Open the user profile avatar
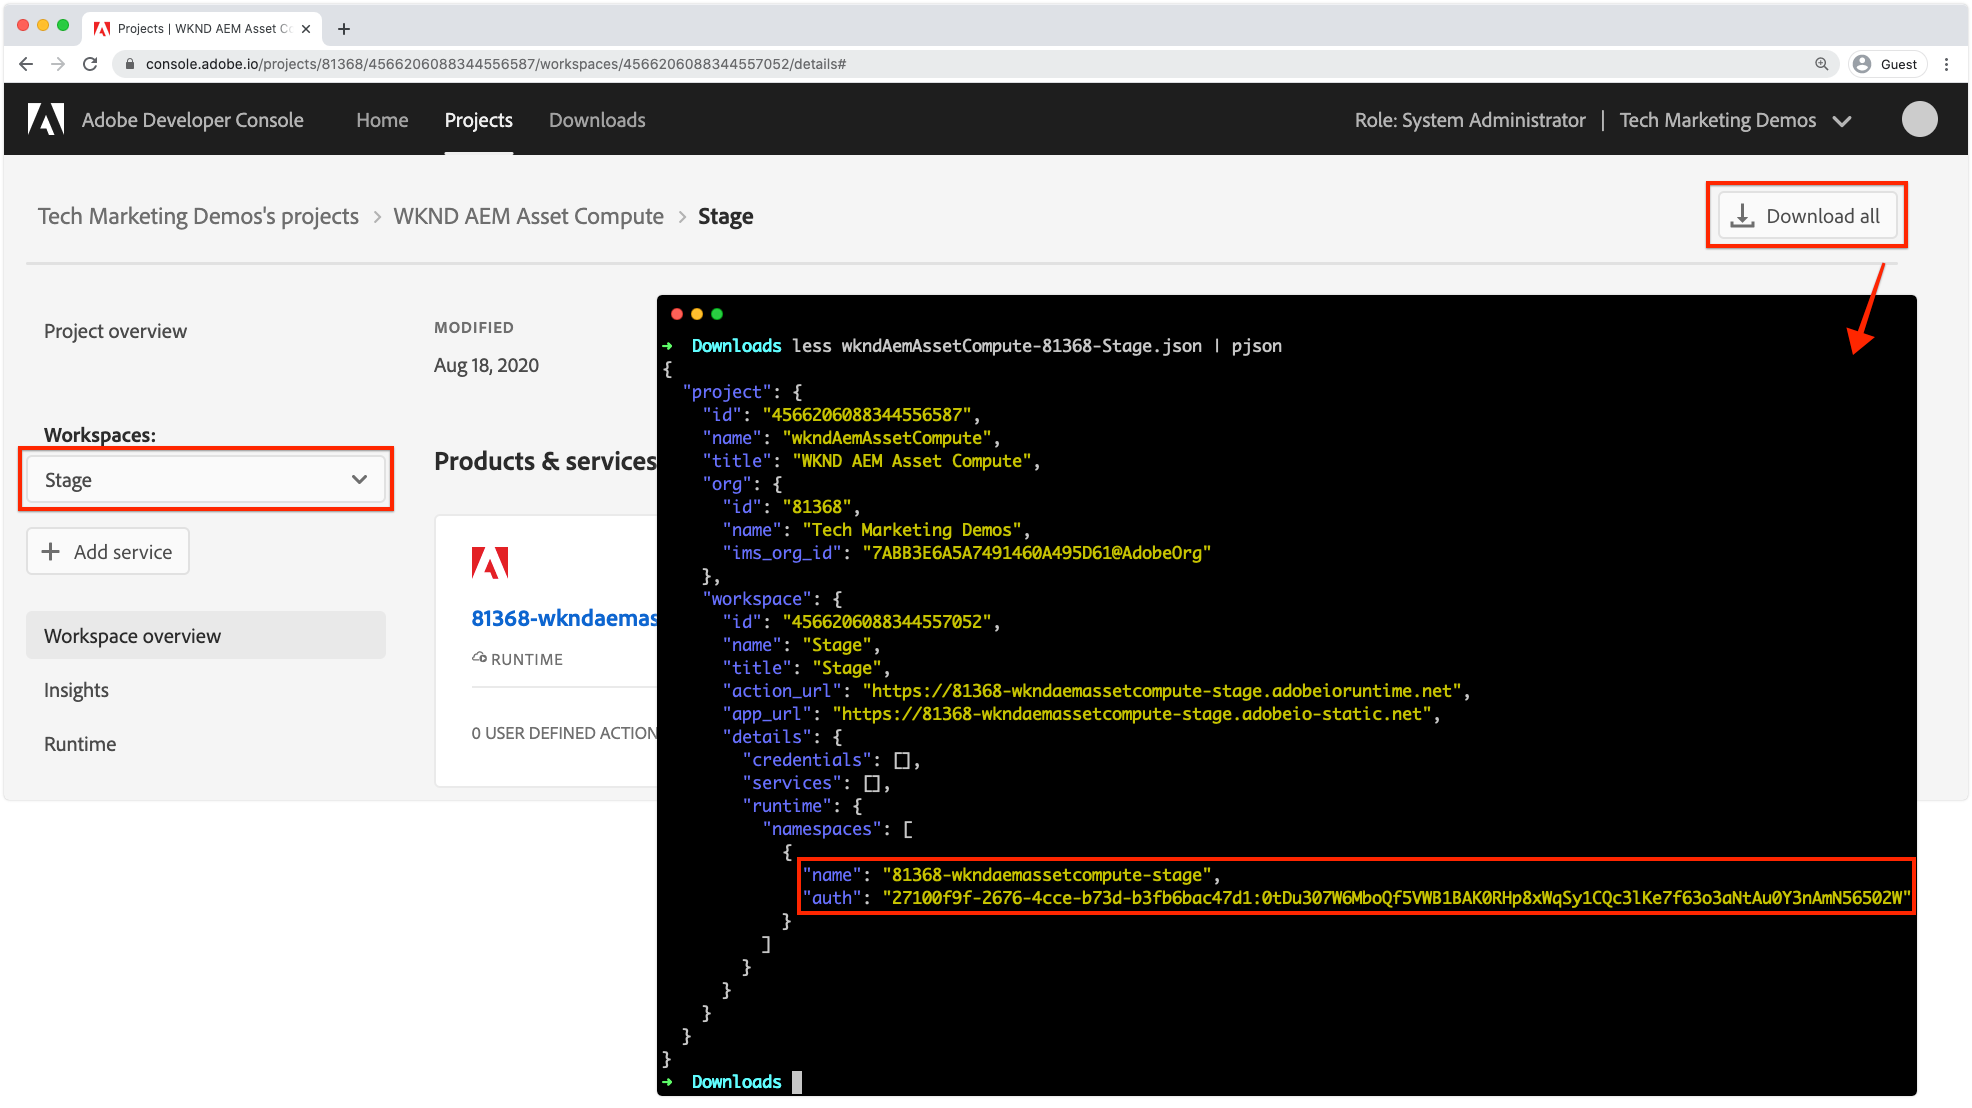The width and height of the screenshot is (1972, 1108). click(1918, 120)
